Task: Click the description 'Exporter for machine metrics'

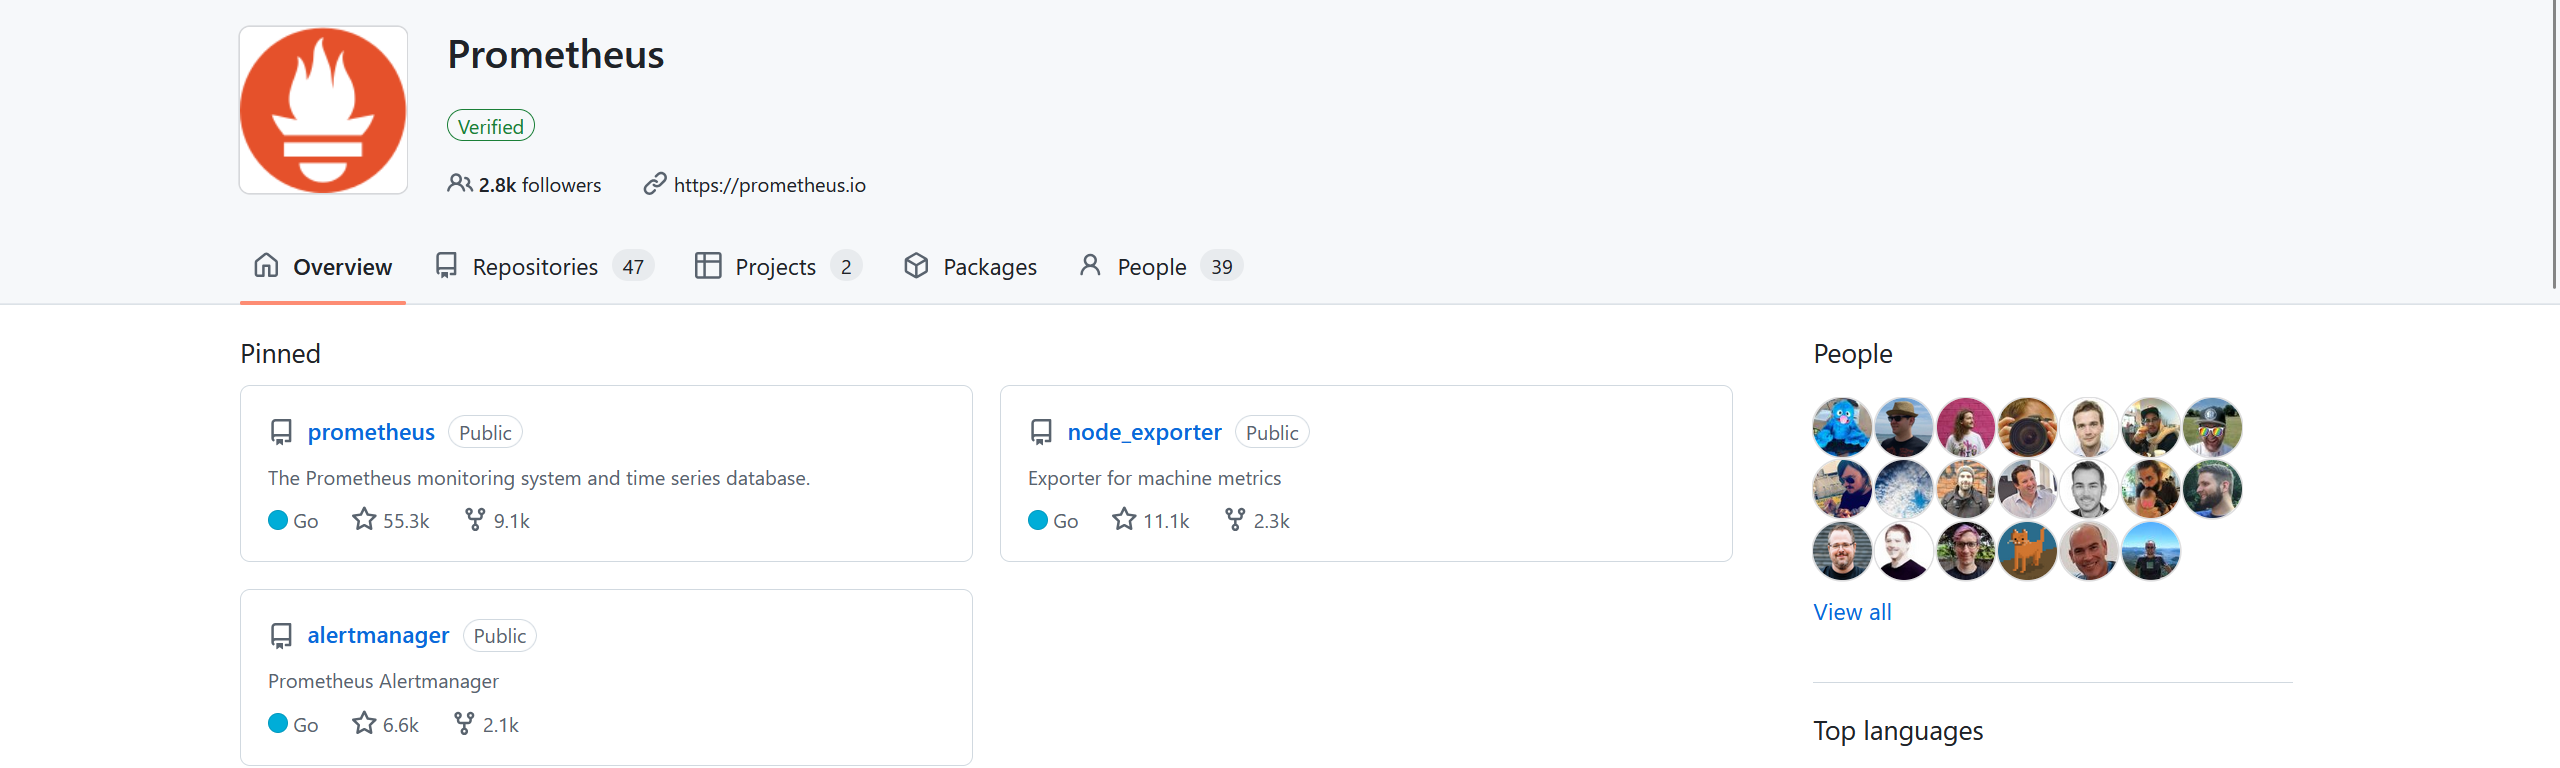Action: (x=1154, y=478)
